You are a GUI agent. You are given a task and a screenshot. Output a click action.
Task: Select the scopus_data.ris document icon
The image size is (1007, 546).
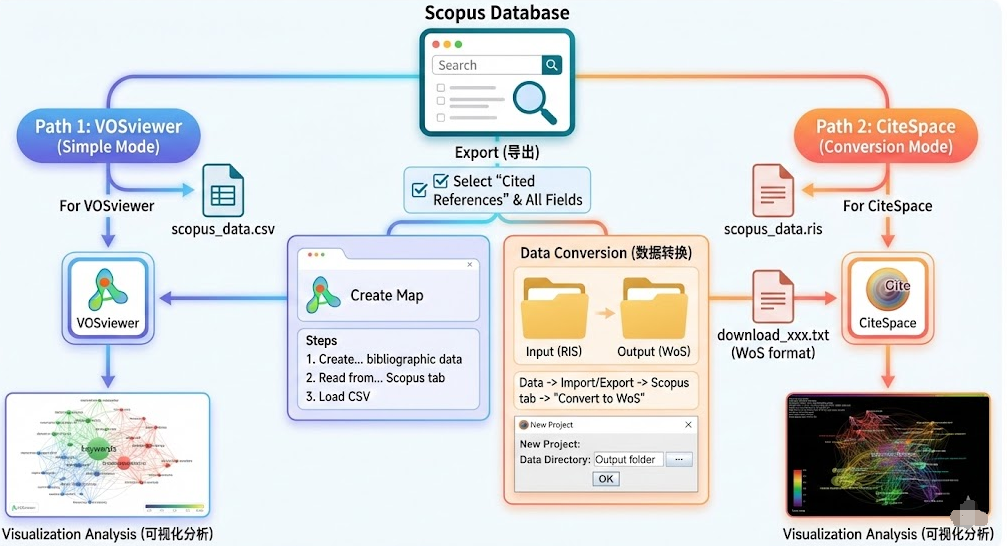pyautogui.click(x=772, y=190)
